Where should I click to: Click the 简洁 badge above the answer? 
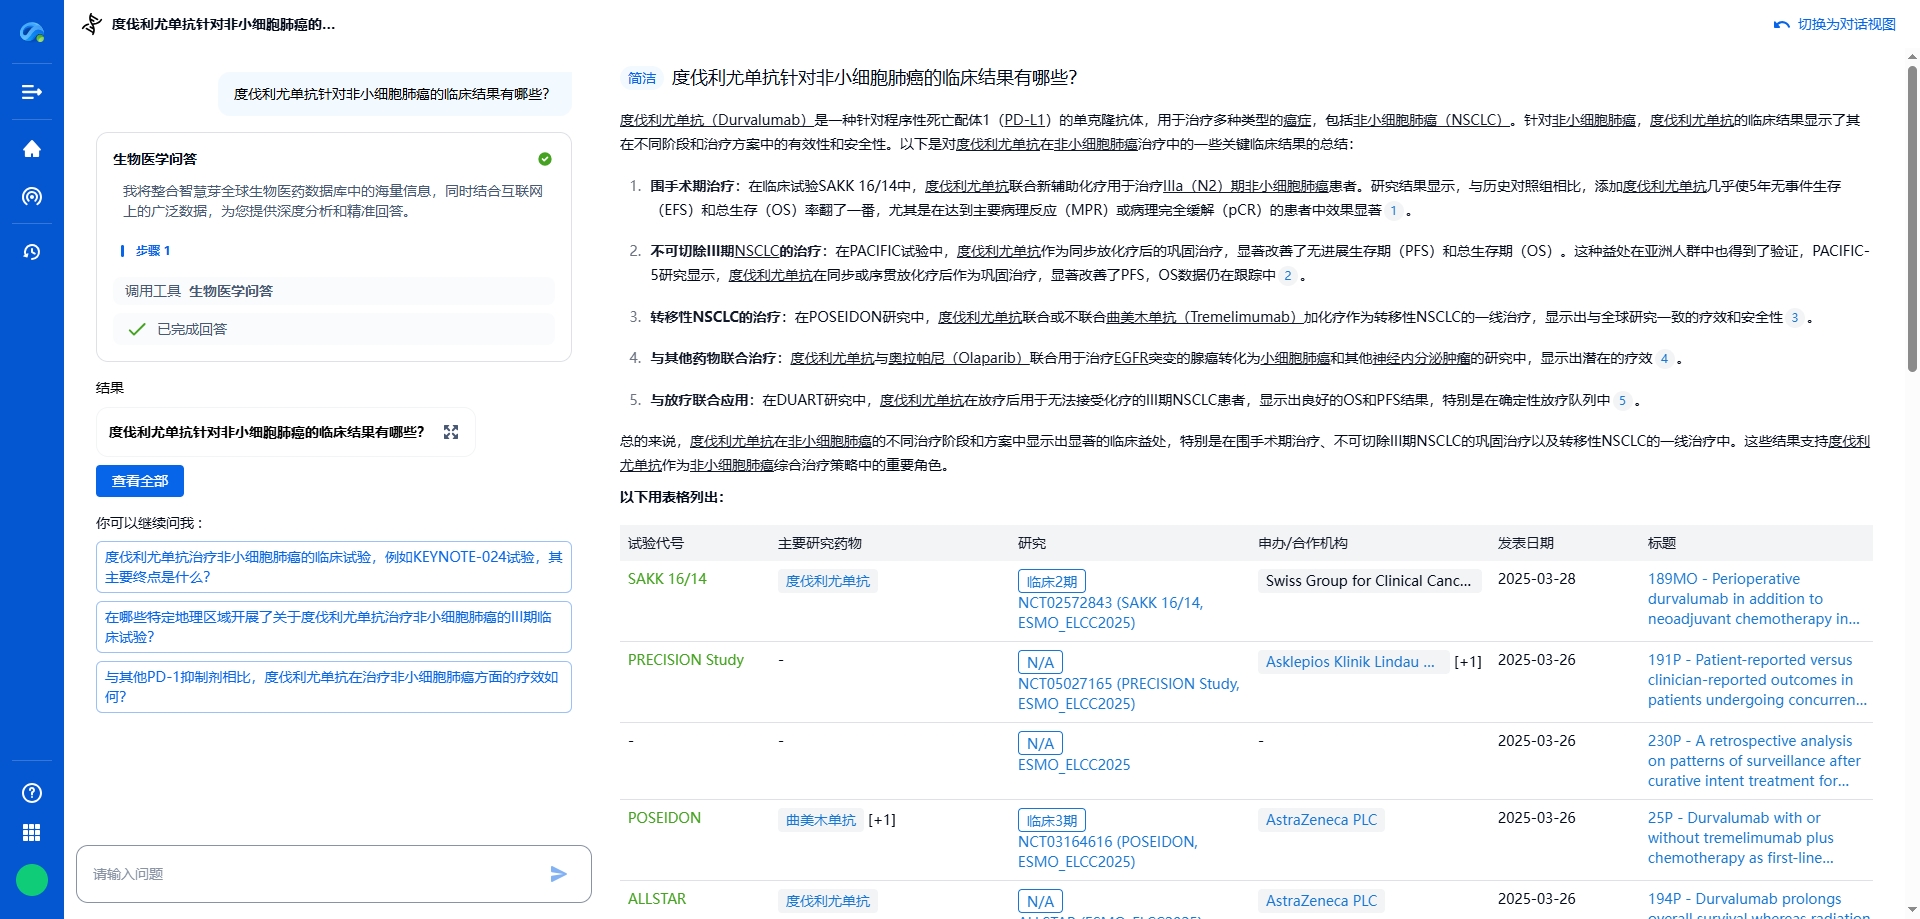[641, 77]
